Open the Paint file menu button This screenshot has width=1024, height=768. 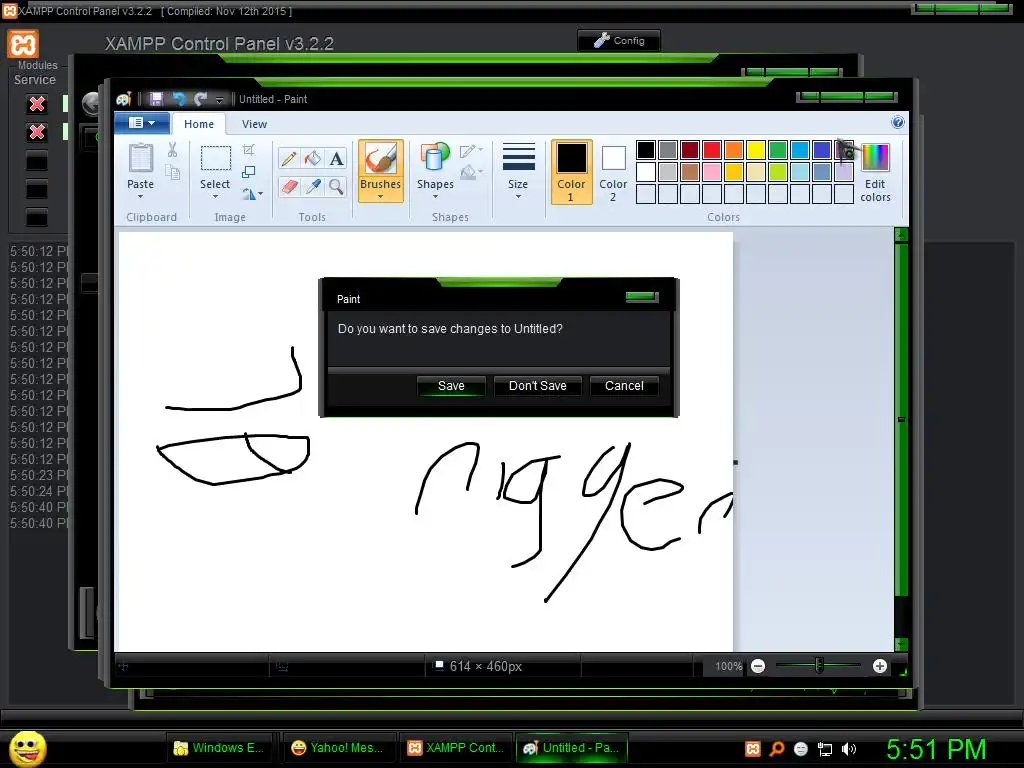(x=142, y=123)
